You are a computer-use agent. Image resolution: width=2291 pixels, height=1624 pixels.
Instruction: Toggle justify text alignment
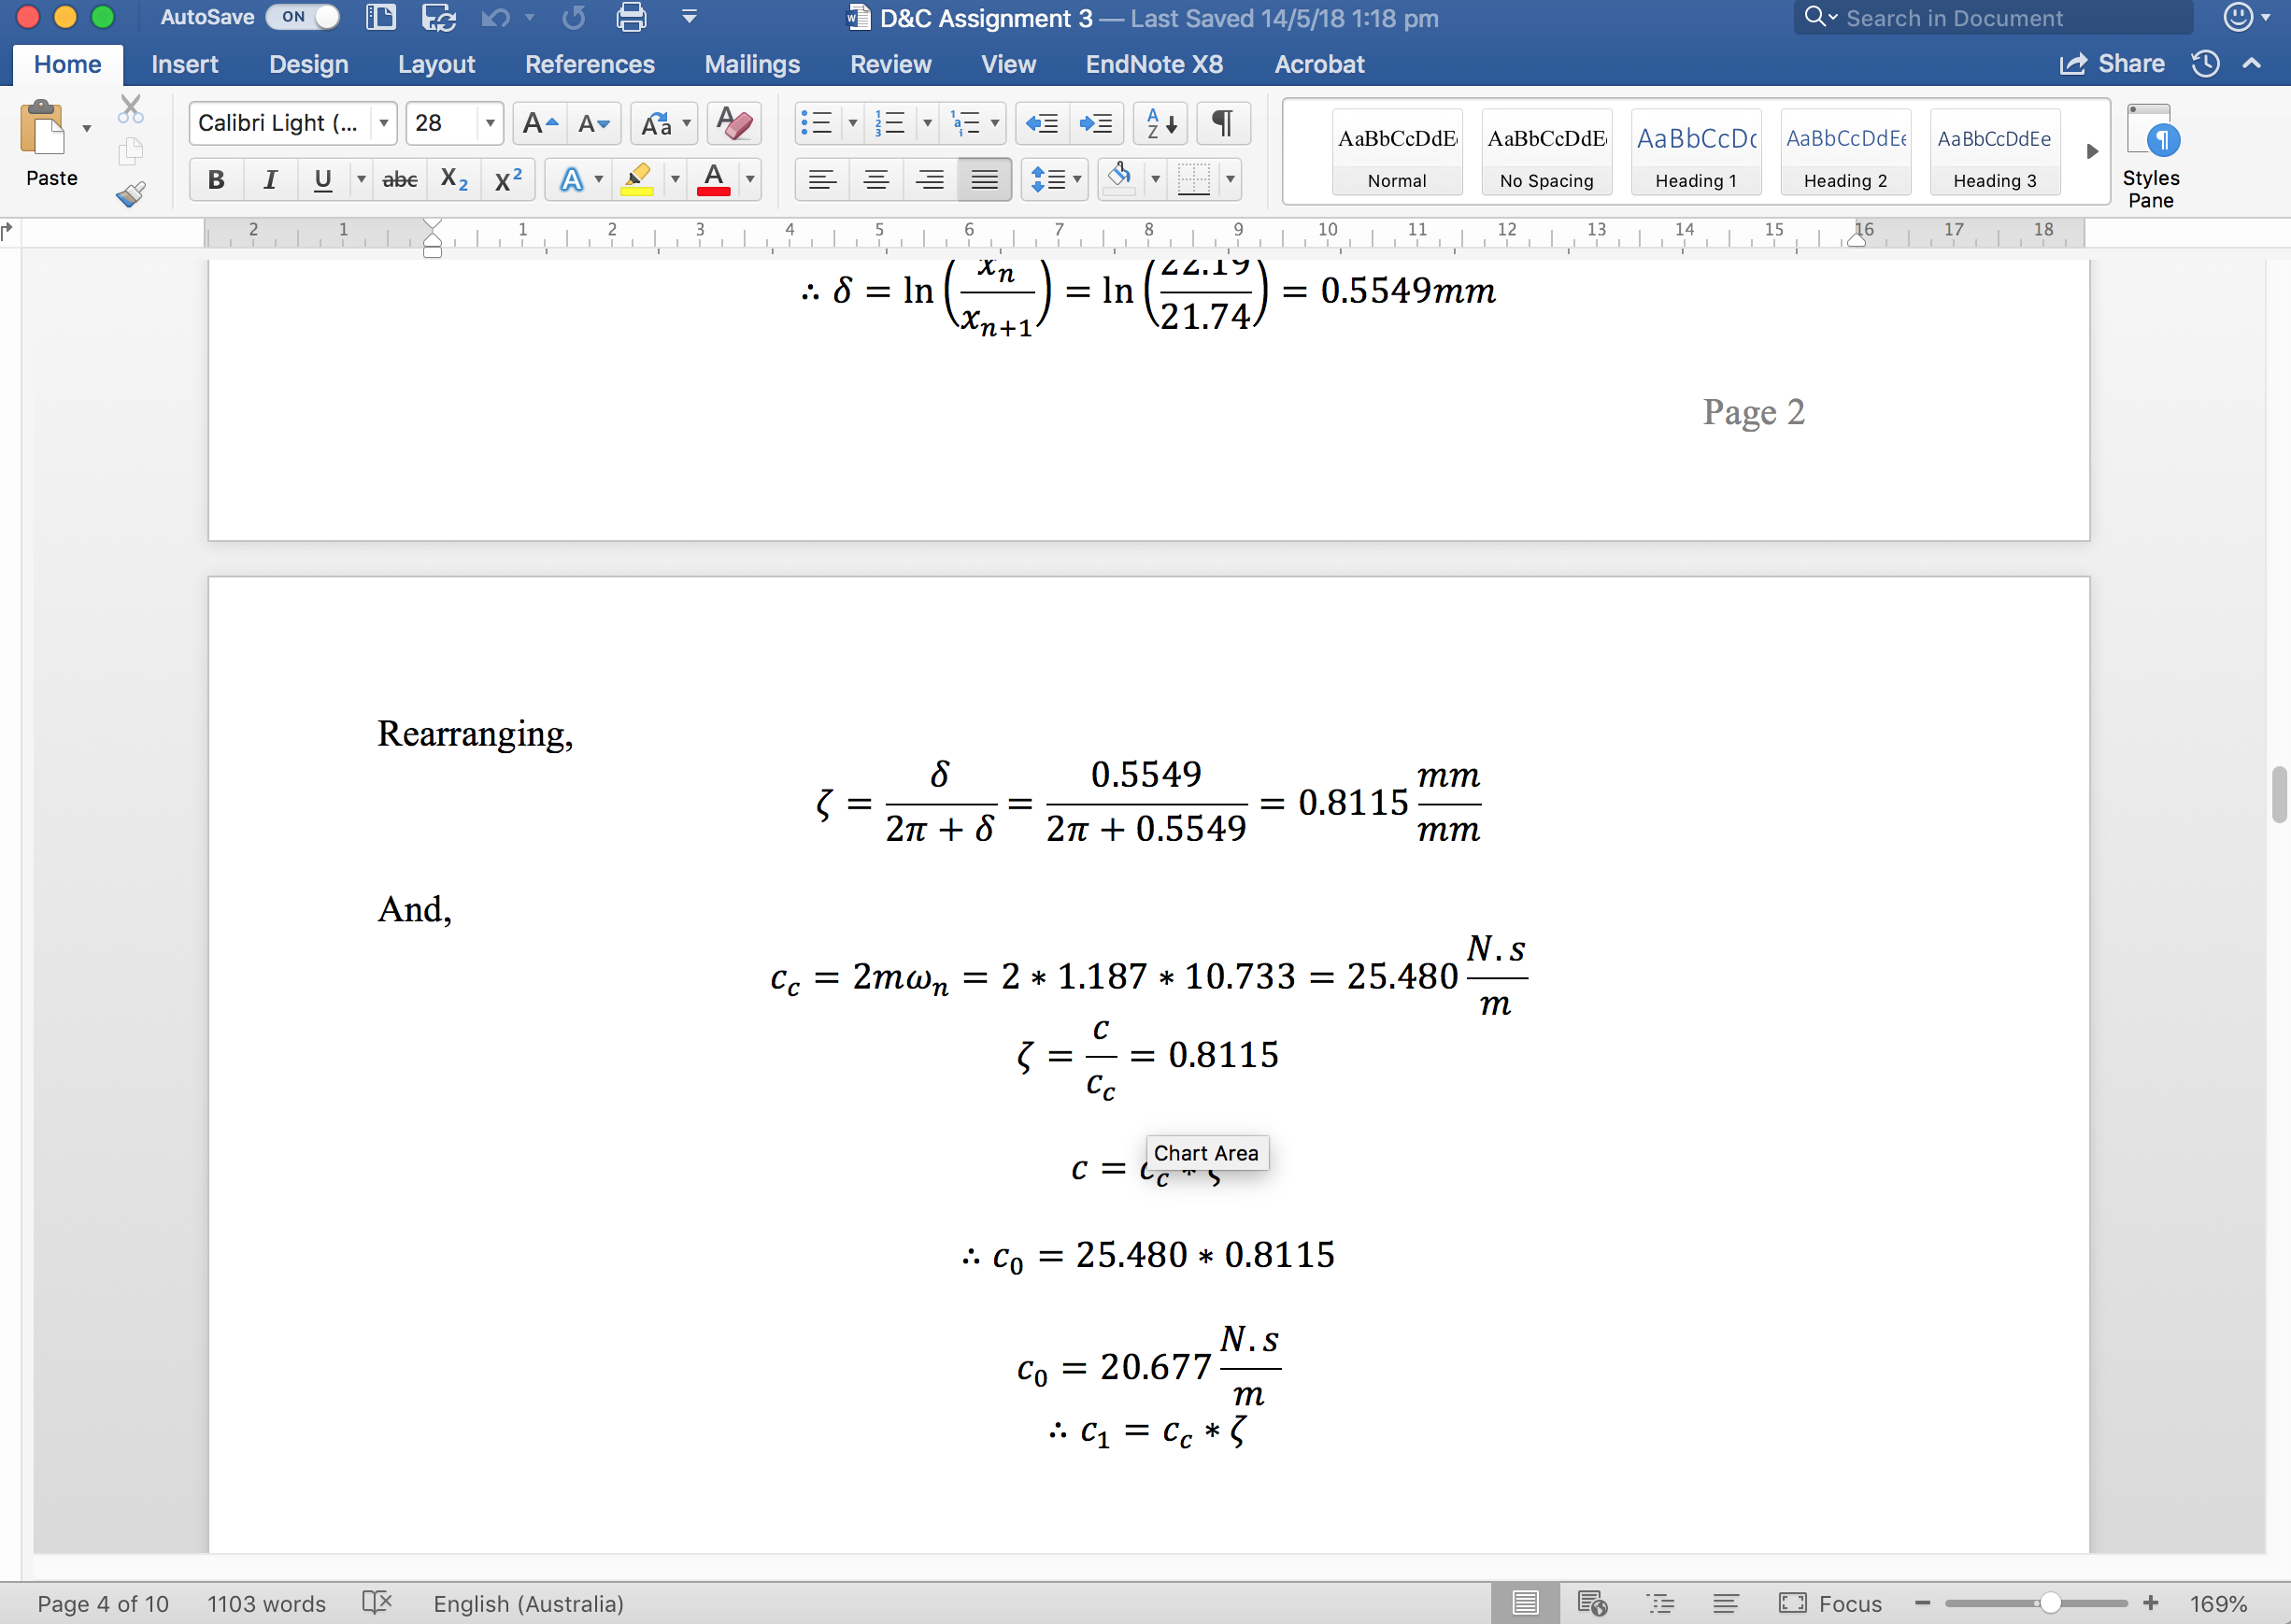[984, 180]
